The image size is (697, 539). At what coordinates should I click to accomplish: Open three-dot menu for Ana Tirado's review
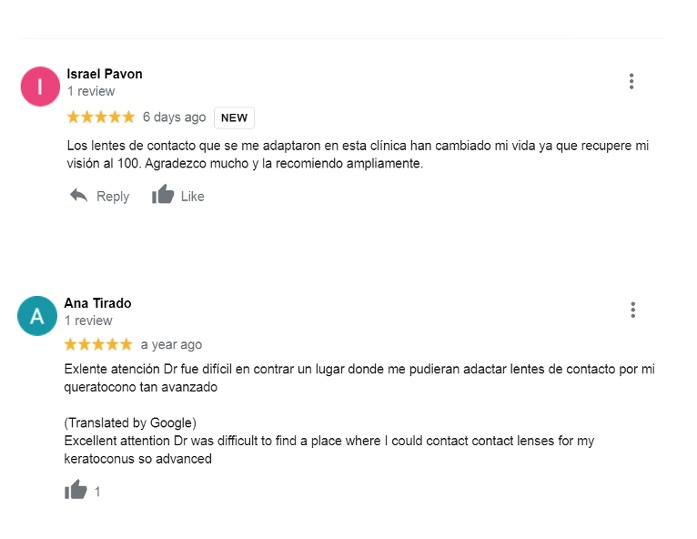633,310
